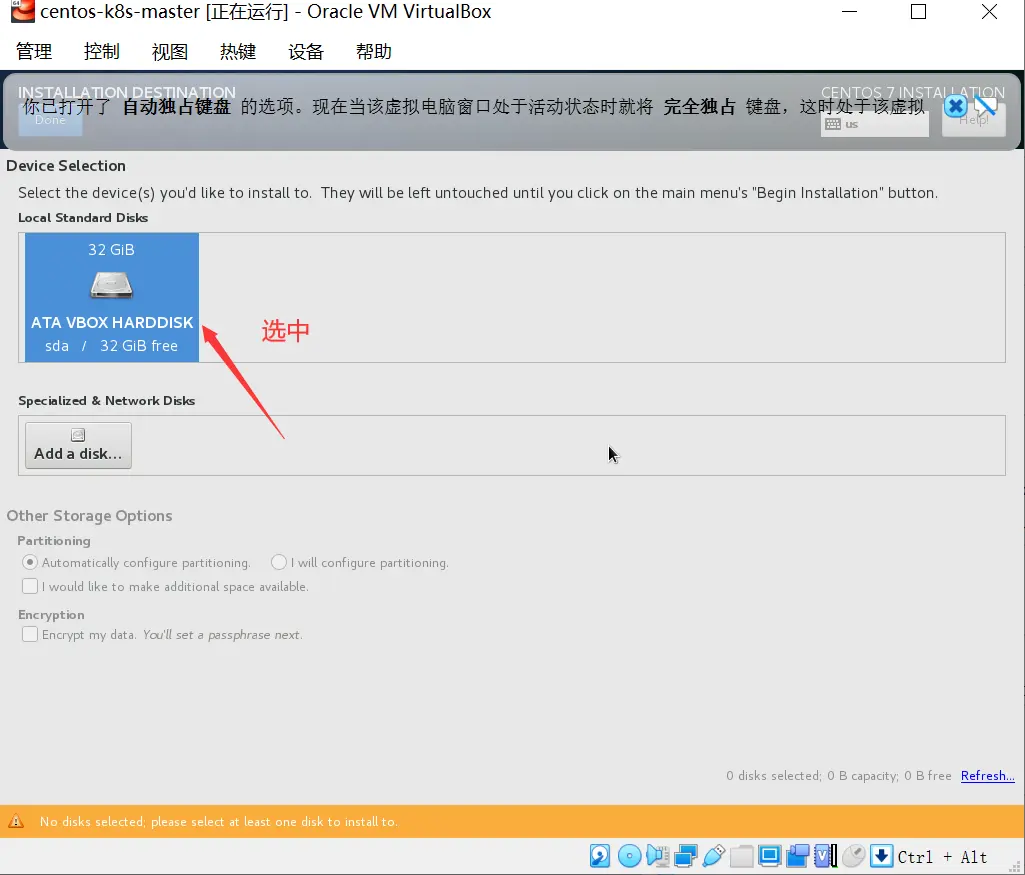This screenshot has height=875, width=1025.
Task: Open the 热键 menu
Action: (x=238, y=51)
